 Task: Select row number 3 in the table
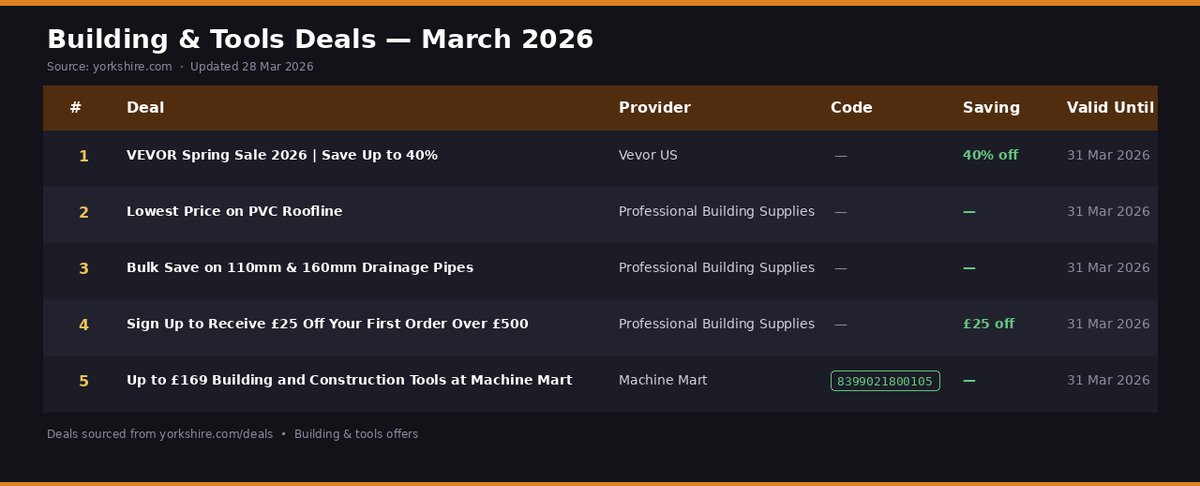pyautogui.click(x=84, y=268)
